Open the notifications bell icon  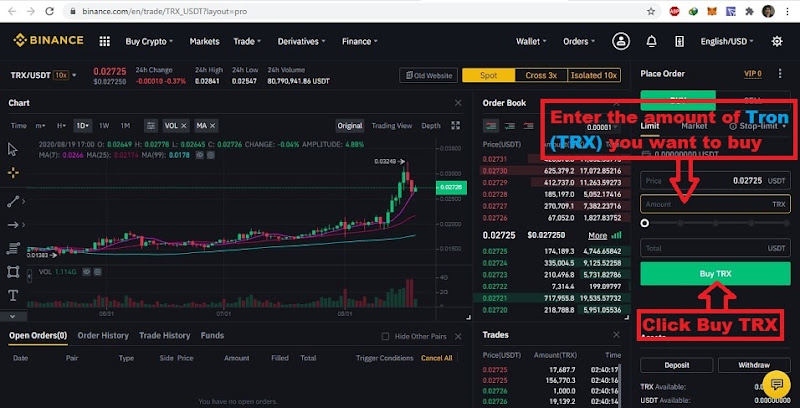point(652,41)
